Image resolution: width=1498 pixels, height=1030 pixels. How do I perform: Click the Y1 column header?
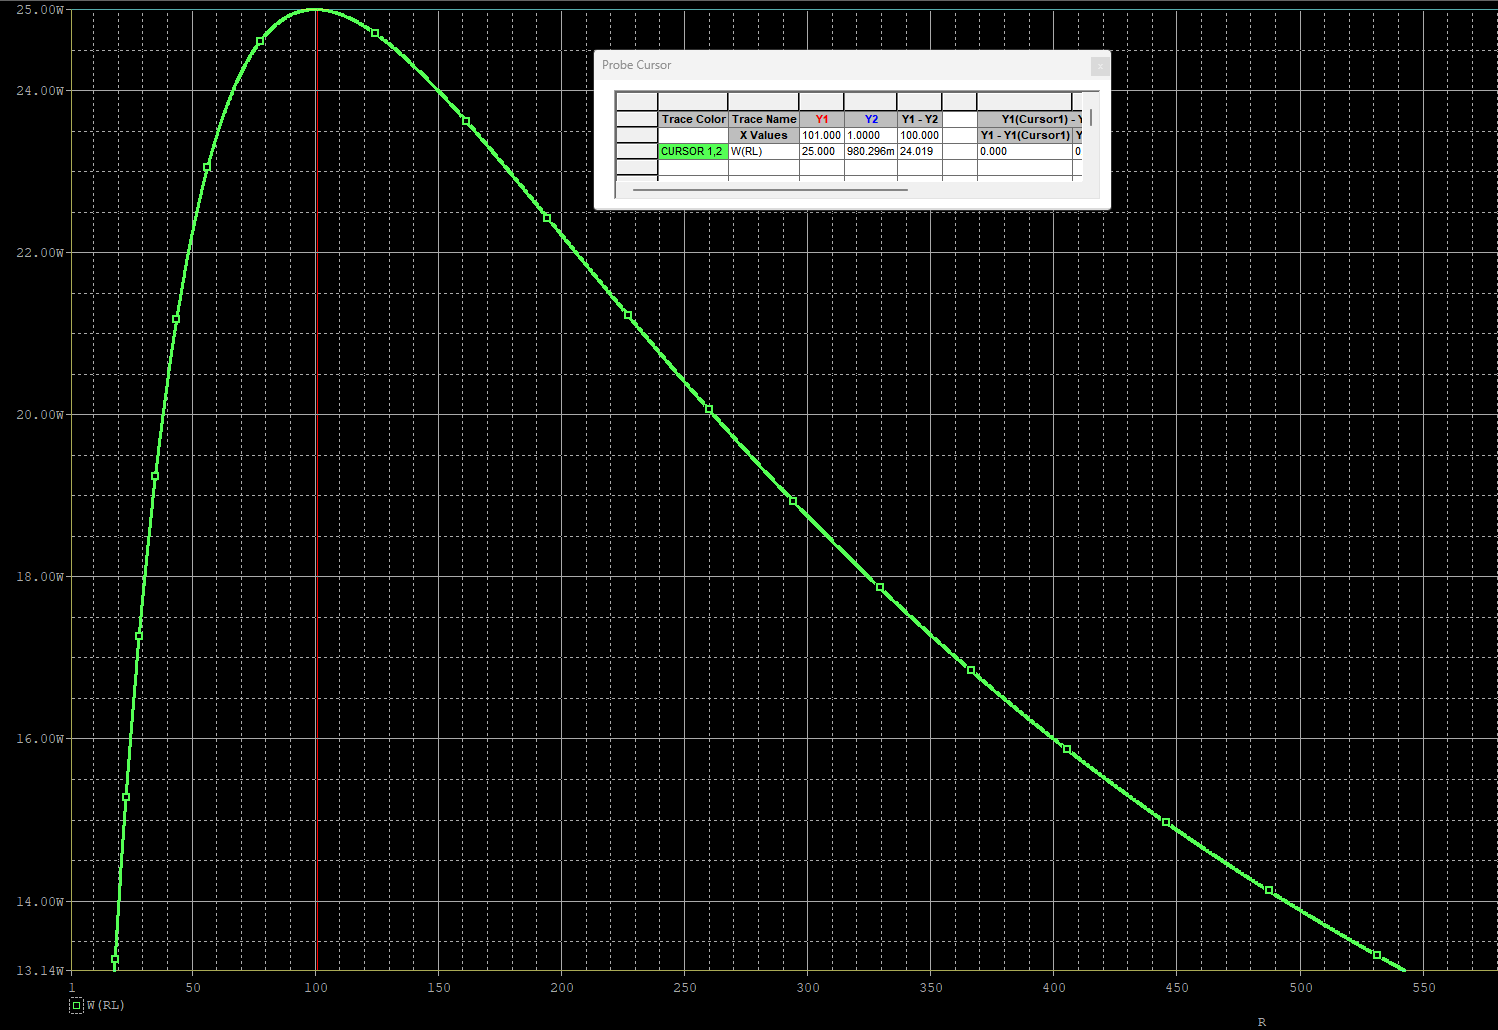click(821, 119)
